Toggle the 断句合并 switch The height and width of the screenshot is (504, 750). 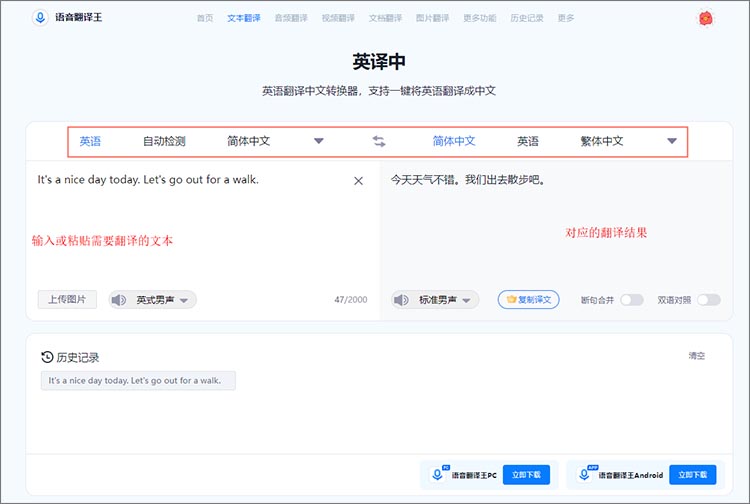click(632, 300)
